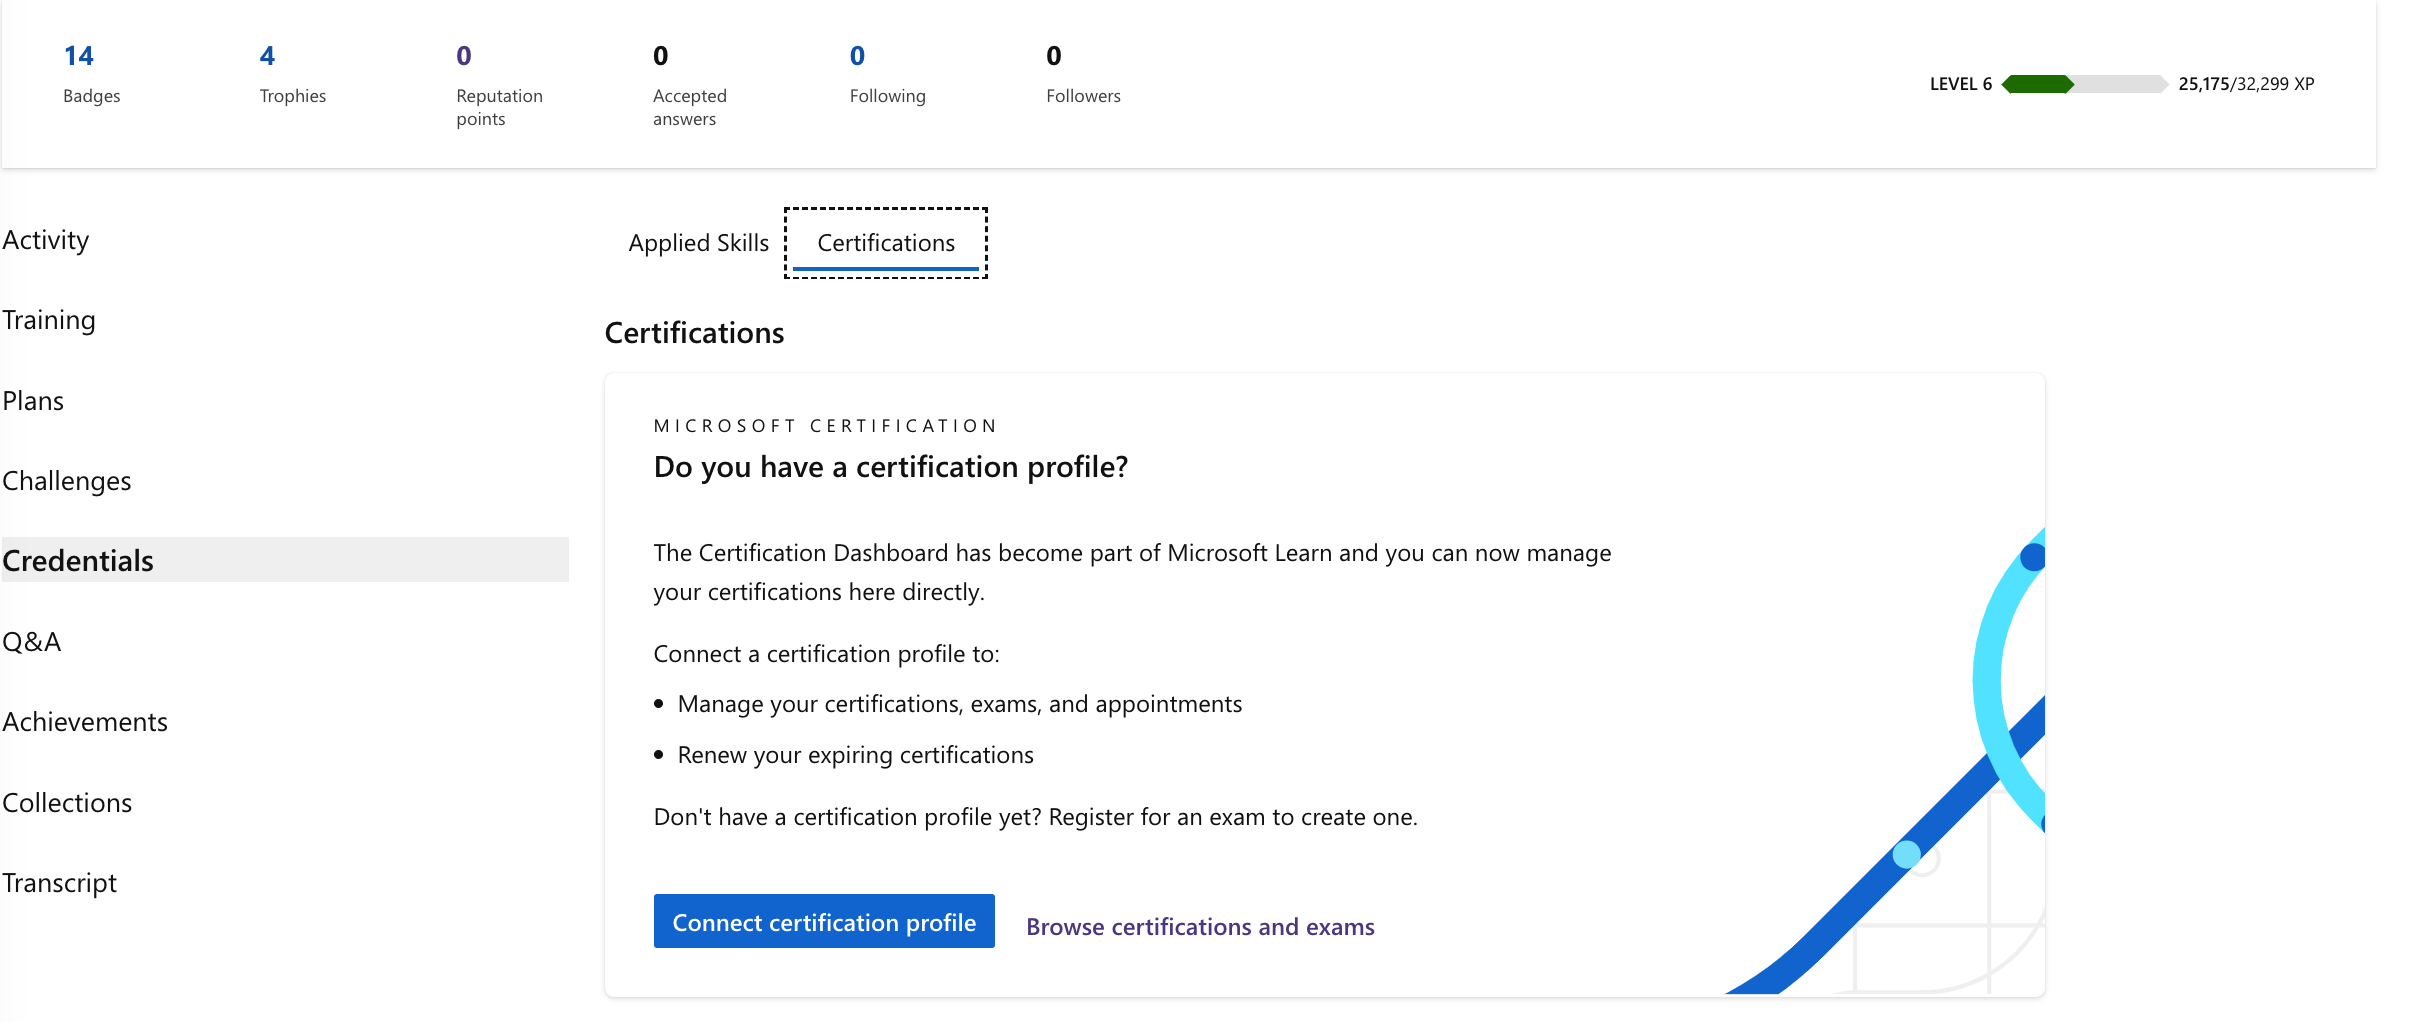View the 4 Trophies count
Screen dimensions: 2412x1022
292,74
